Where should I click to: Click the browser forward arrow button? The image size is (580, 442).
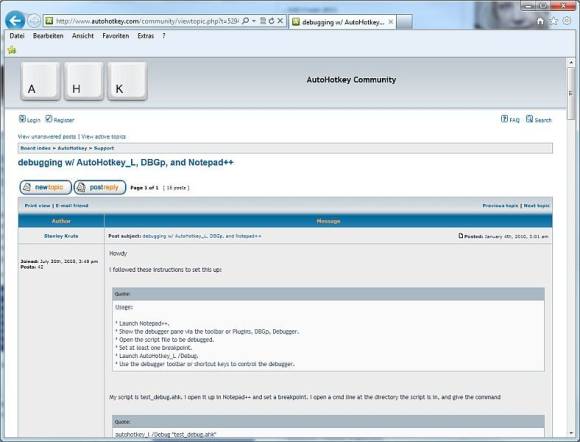(34, 21)
